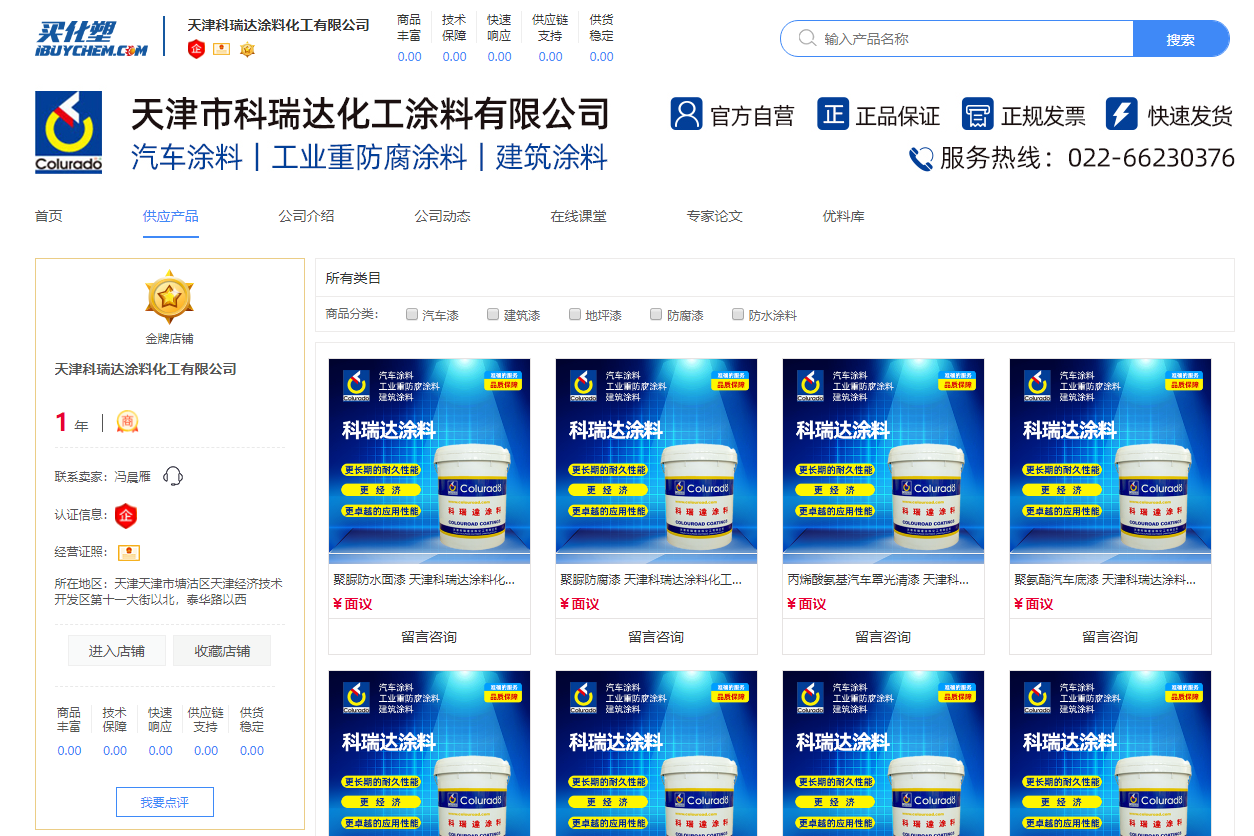
Task: Click the headset icon beside 联系卖家
Action: click(173, 476)
